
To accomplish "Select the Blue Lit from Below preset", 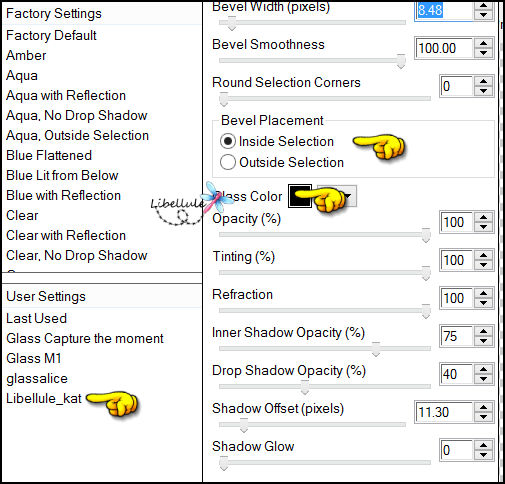I will coord(62,176).
